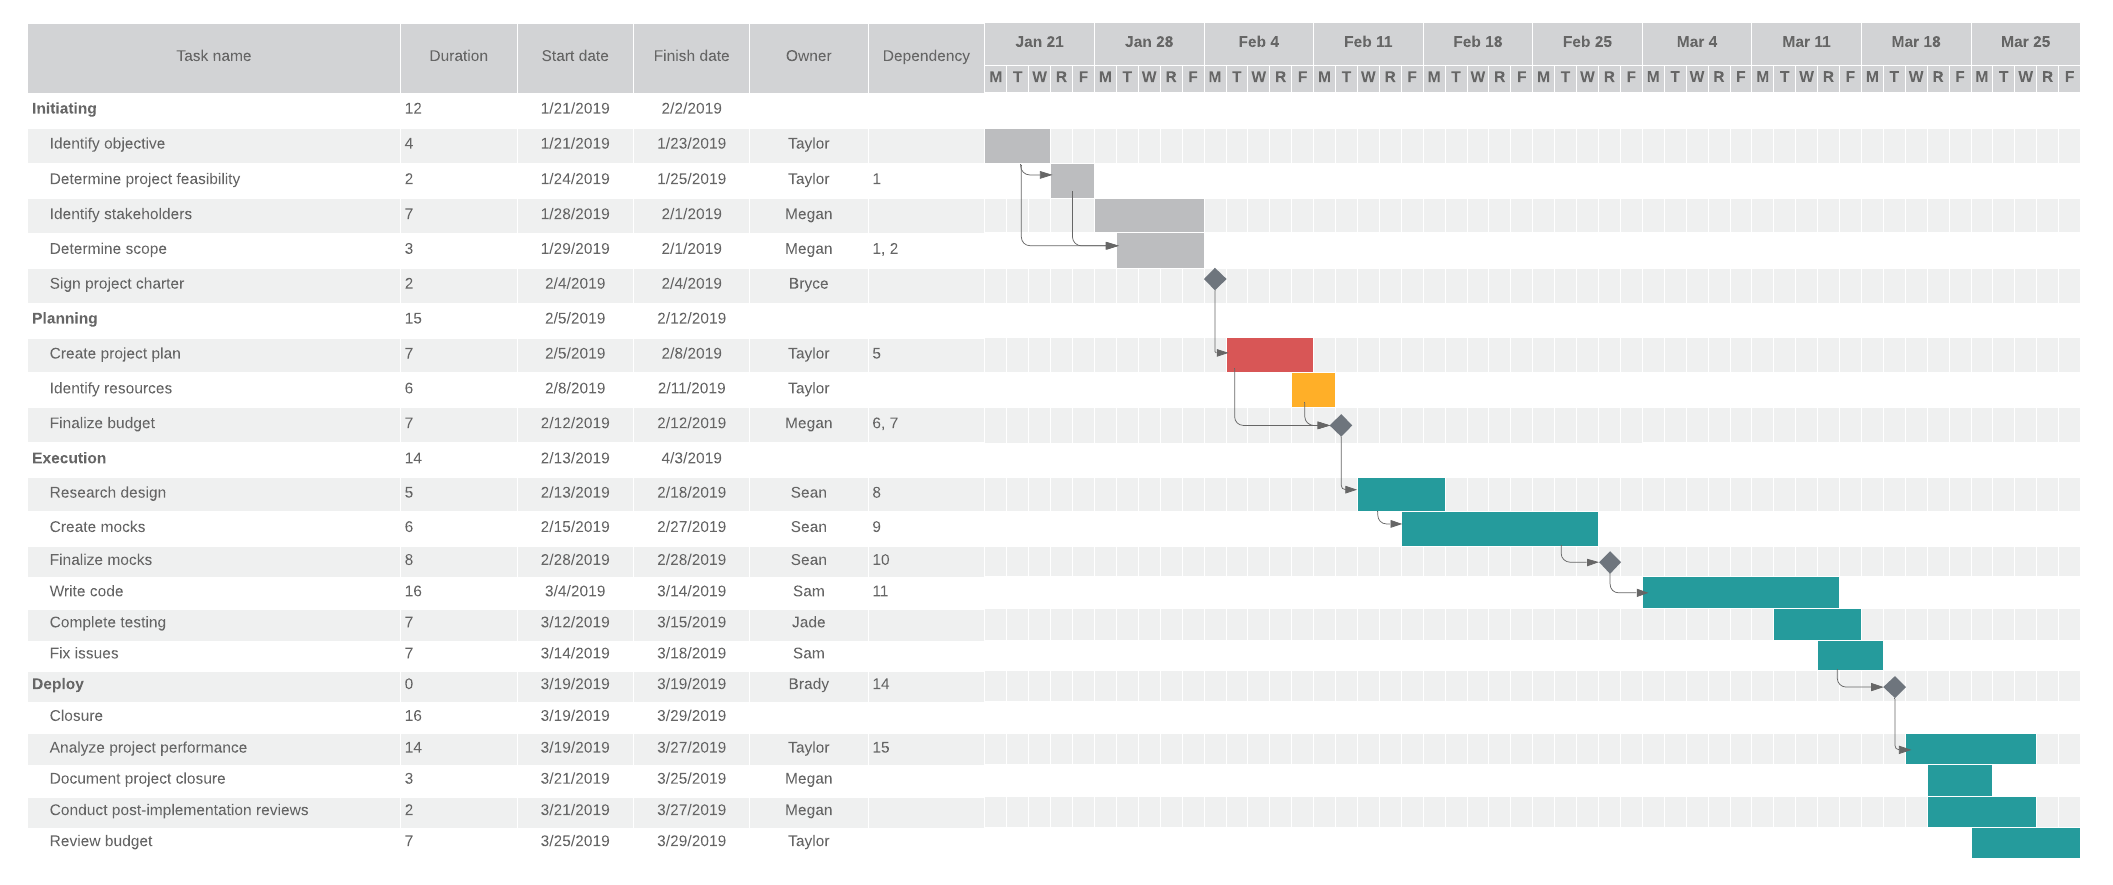Screen dimensions: 2113x885
Task: Select the Deploy milestone diamond
Action: pyautogui.click(x=1894, y=687)
